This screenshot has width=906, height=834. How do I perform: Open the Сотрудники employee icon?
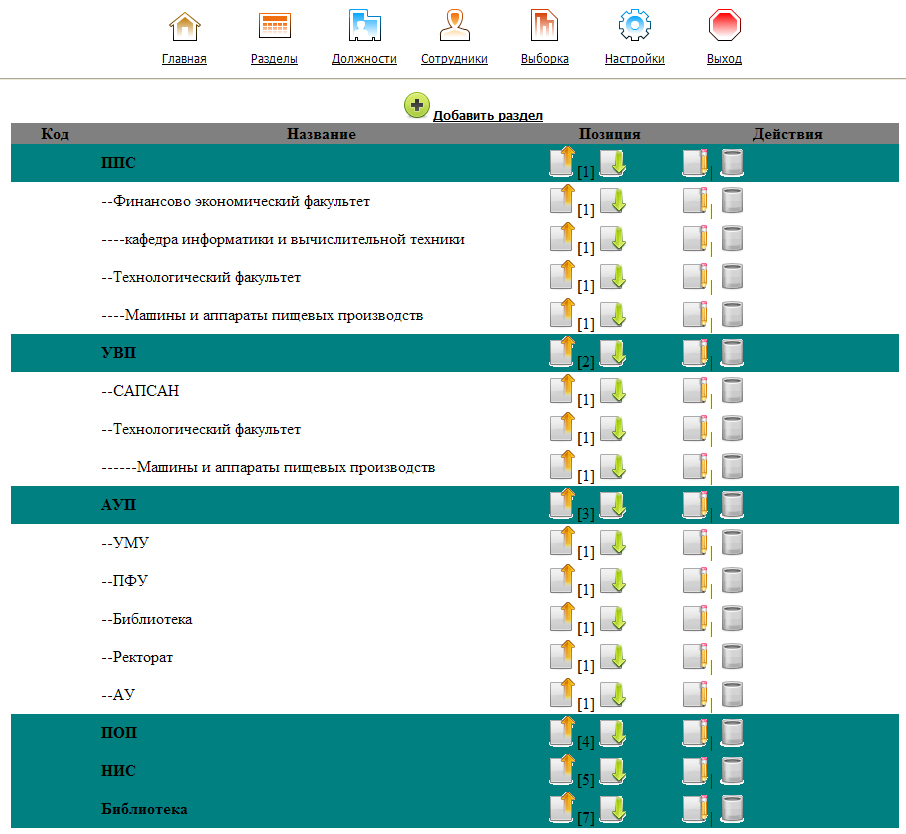(454, 26)
